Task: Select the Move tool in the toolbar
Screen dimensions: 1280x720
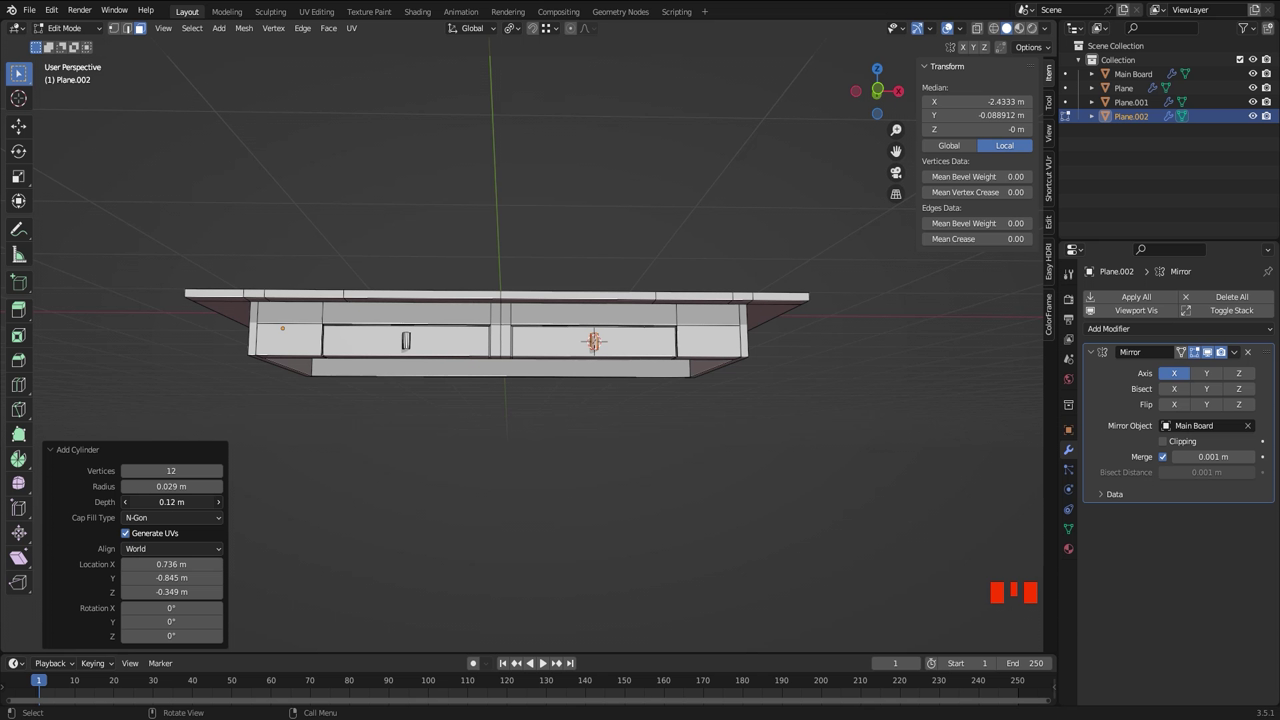Action: tap(18, 126)
